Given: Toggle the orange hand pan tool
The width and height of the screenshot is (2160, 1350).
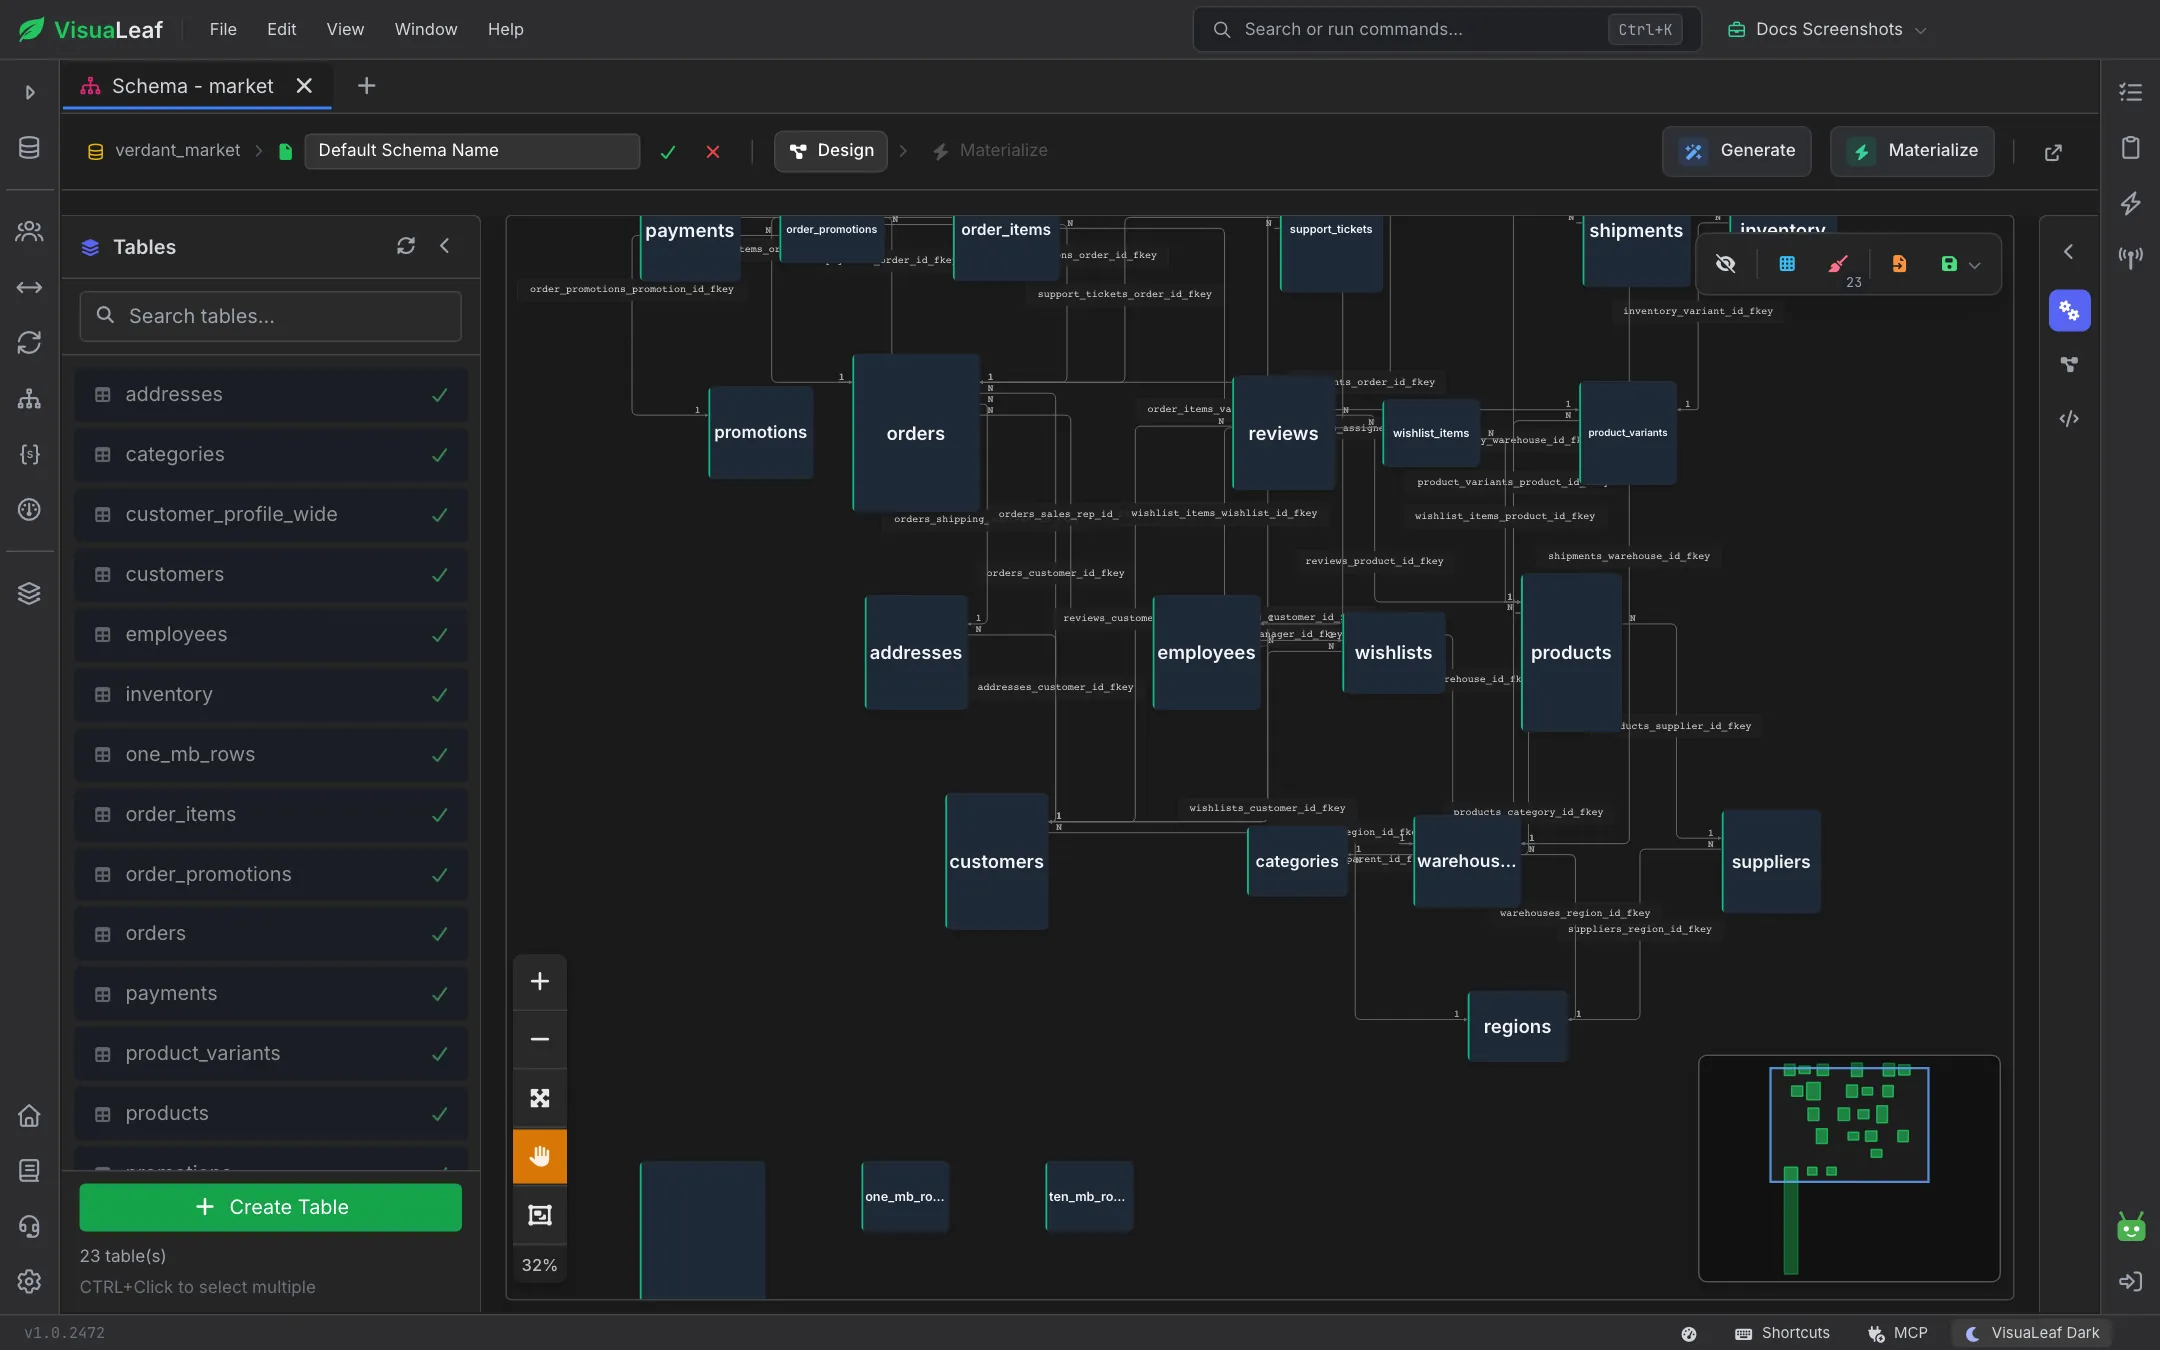Looking at the screenshot, I should point(539,1156).
